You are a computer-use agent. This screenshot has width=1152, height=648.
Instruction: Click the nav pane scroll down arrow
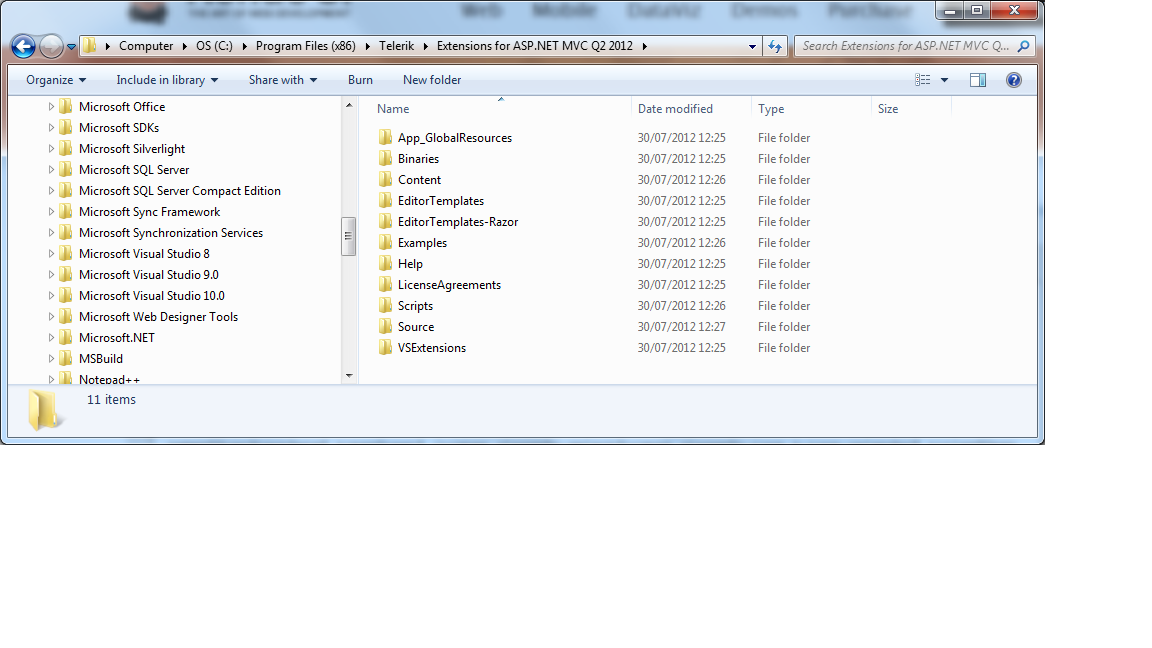[x=349, y=375]
